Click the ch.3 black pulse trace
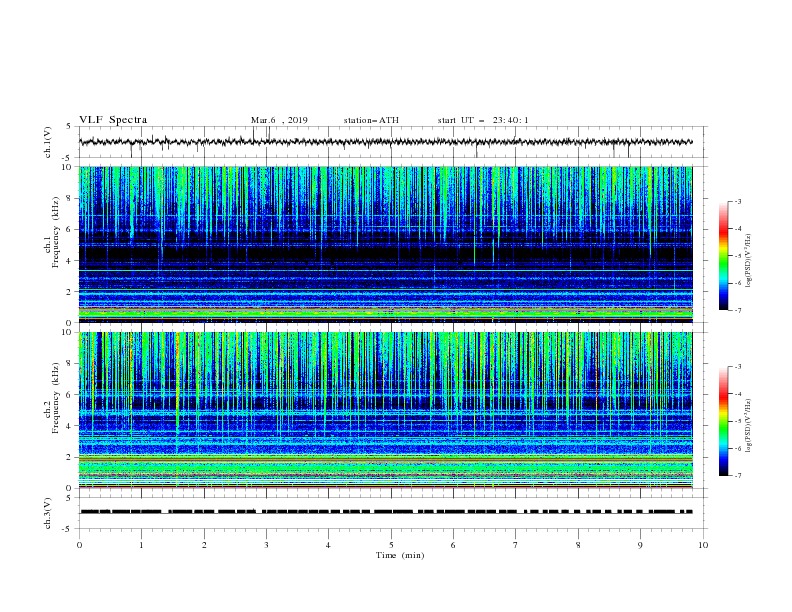Screen dimensions: 792x612 tap(386, 512)
